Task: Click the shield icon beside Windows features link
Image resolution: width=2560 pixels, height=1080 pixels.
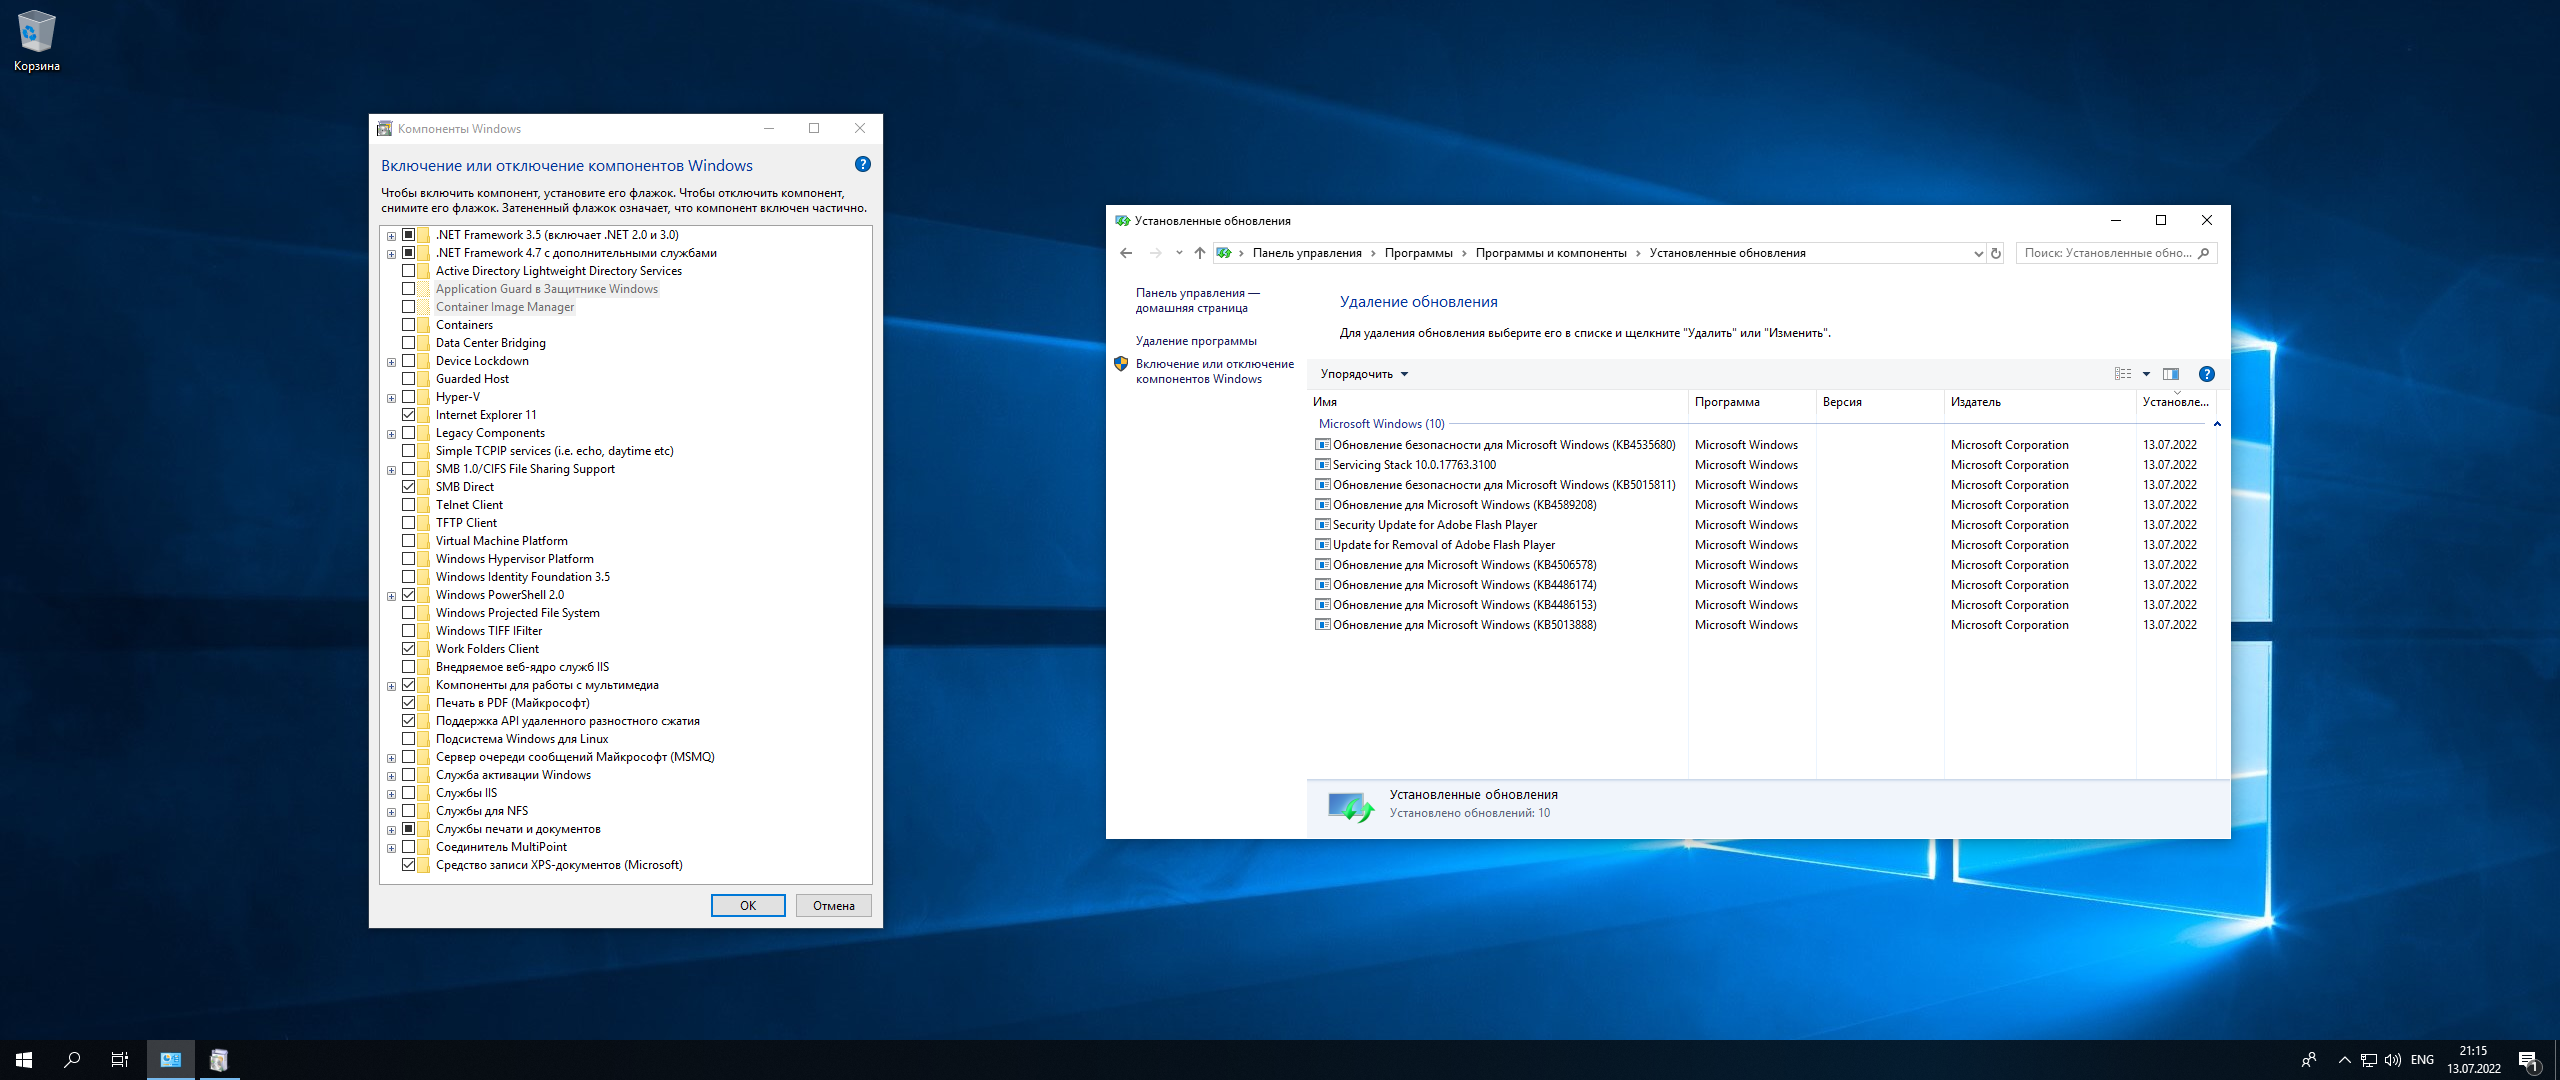Action: 1121,364
